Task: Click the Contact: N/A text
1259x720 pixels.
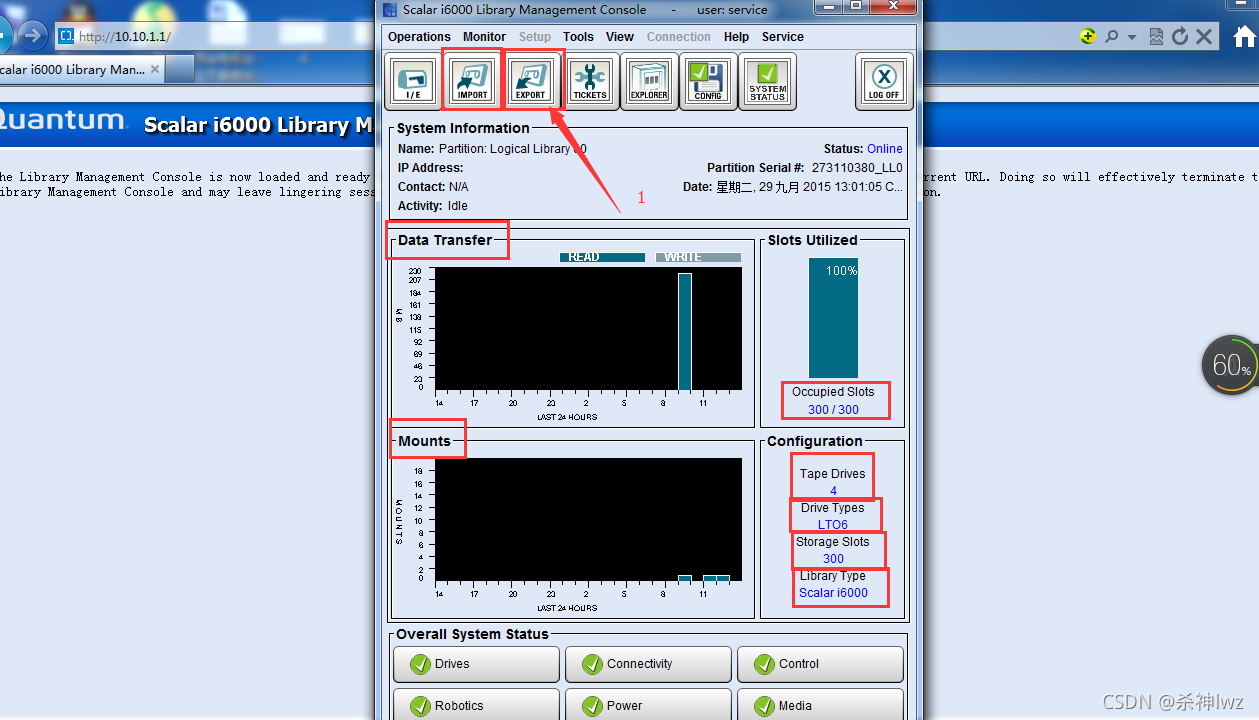Action: pyautogui.click(x=434, y=187)
